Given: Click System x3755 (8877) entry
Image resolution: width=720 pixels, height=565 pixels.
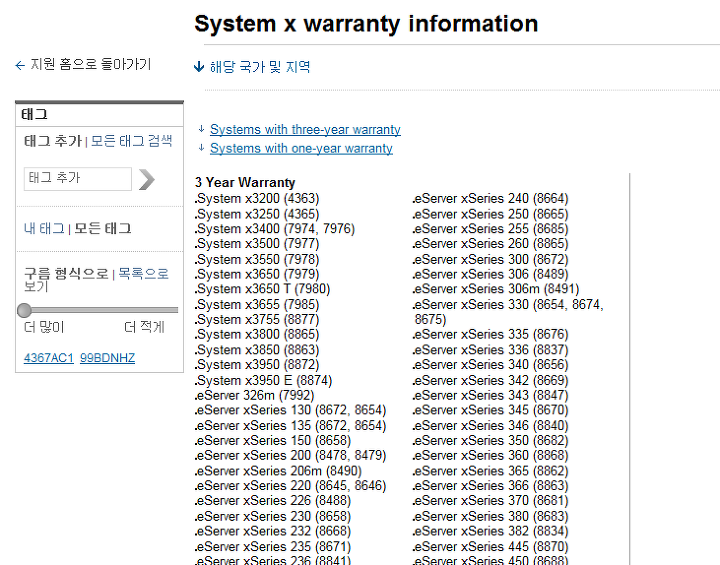Looking at the screenshot, I should (257, 319).
